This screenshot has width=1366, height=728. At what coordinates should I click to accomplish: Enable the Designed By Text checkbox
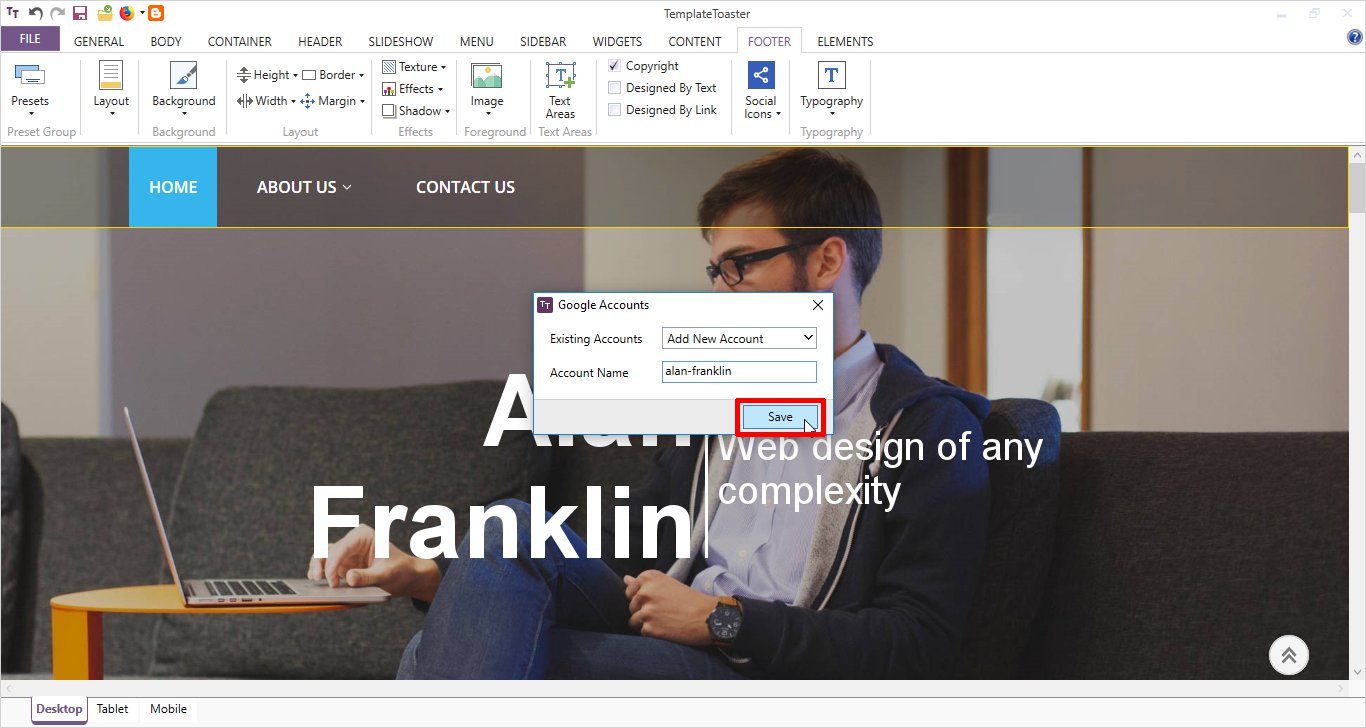click(x=615, y=88)
